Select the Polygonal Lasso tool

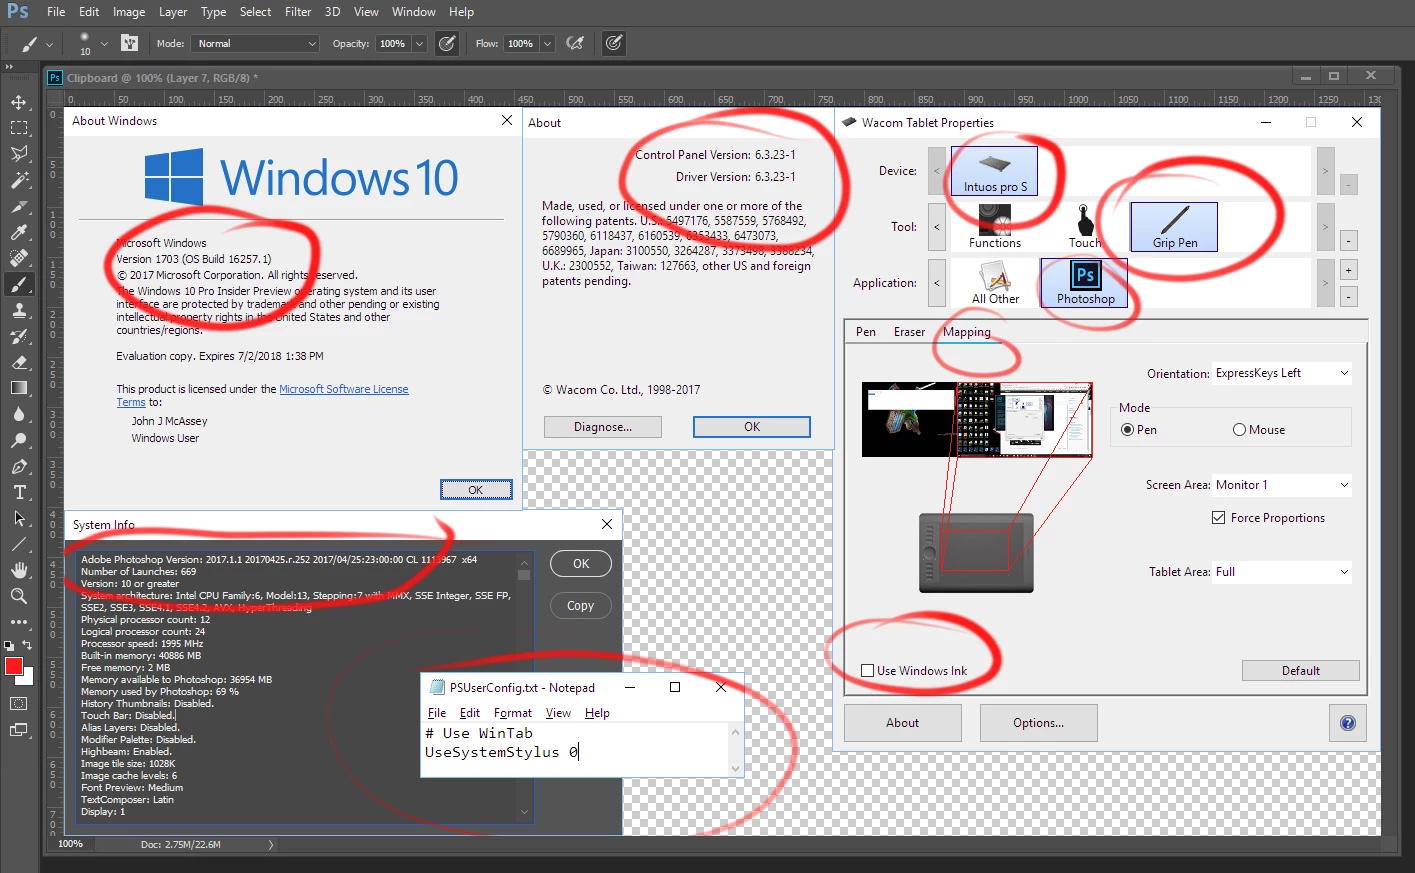19,154
